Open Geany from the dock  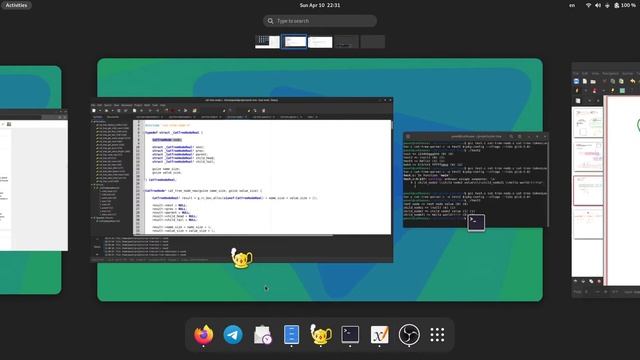pos(321,335)
